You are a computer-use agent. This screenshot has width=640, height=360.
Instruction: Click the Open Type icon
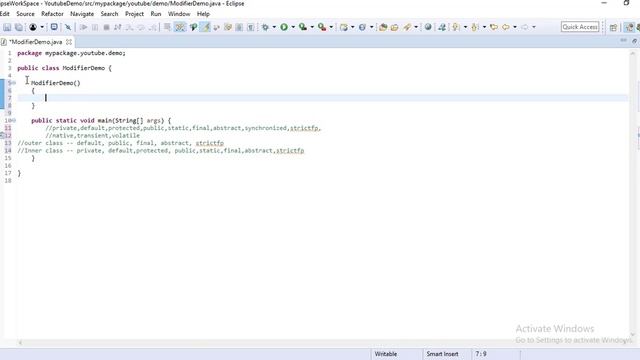pyautogui.click(x=383, y=27)
